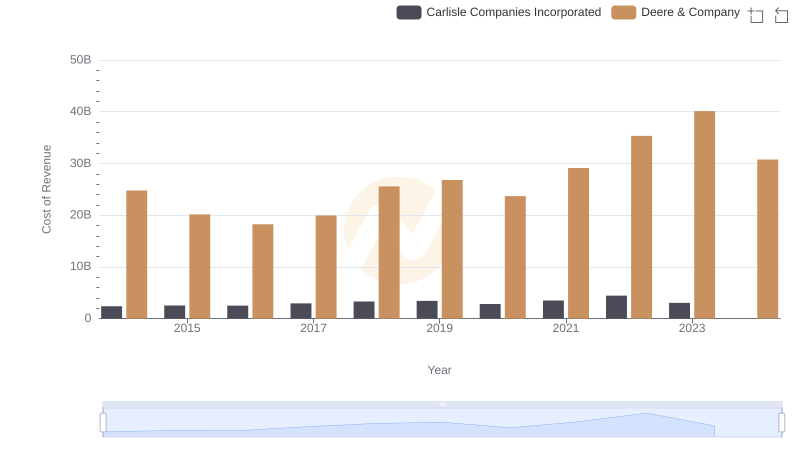Viewport: 800px width, 461px height.
Task: Click the 20B y-axis label
Action: (x=81, y=215)
